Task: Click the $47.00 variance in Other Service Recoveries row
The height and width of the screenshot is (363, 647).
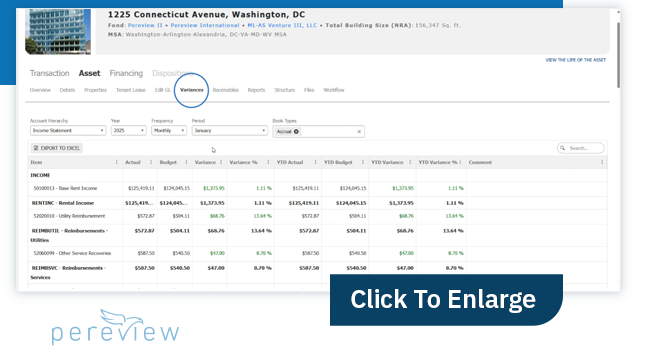Action: [x=217, y=253]
